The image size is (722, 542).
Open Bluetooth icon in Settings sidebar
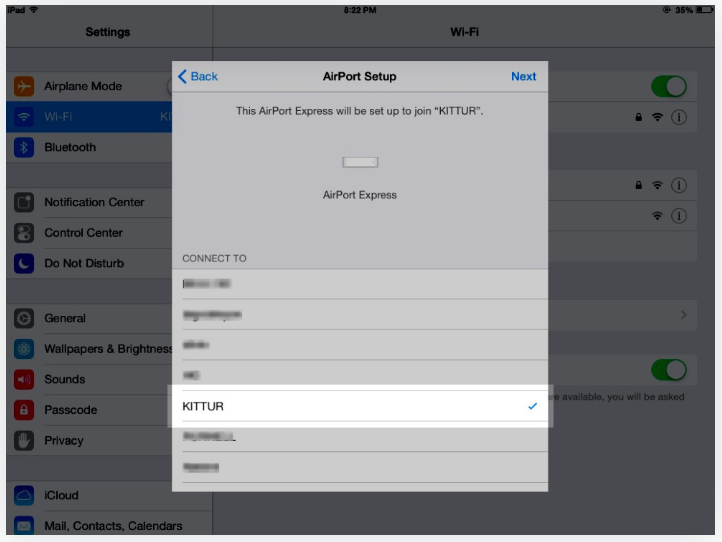24,147
